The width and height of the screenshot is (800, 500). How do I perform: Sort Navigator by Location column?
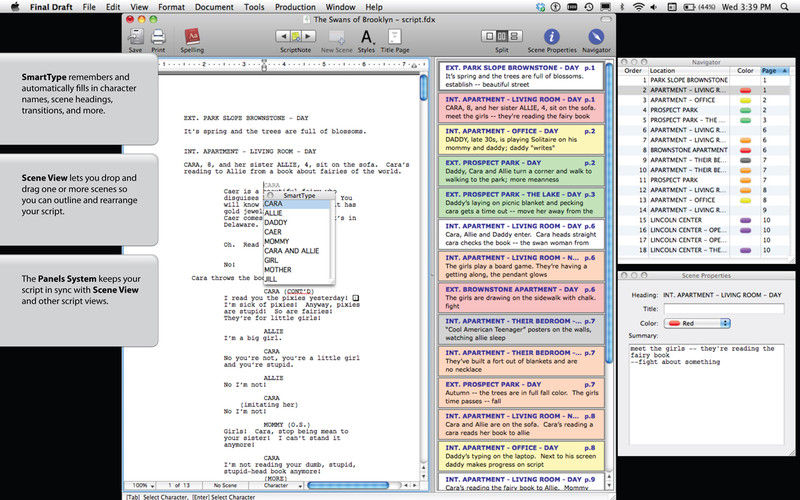pyautogui.click(x=689, y=70)
